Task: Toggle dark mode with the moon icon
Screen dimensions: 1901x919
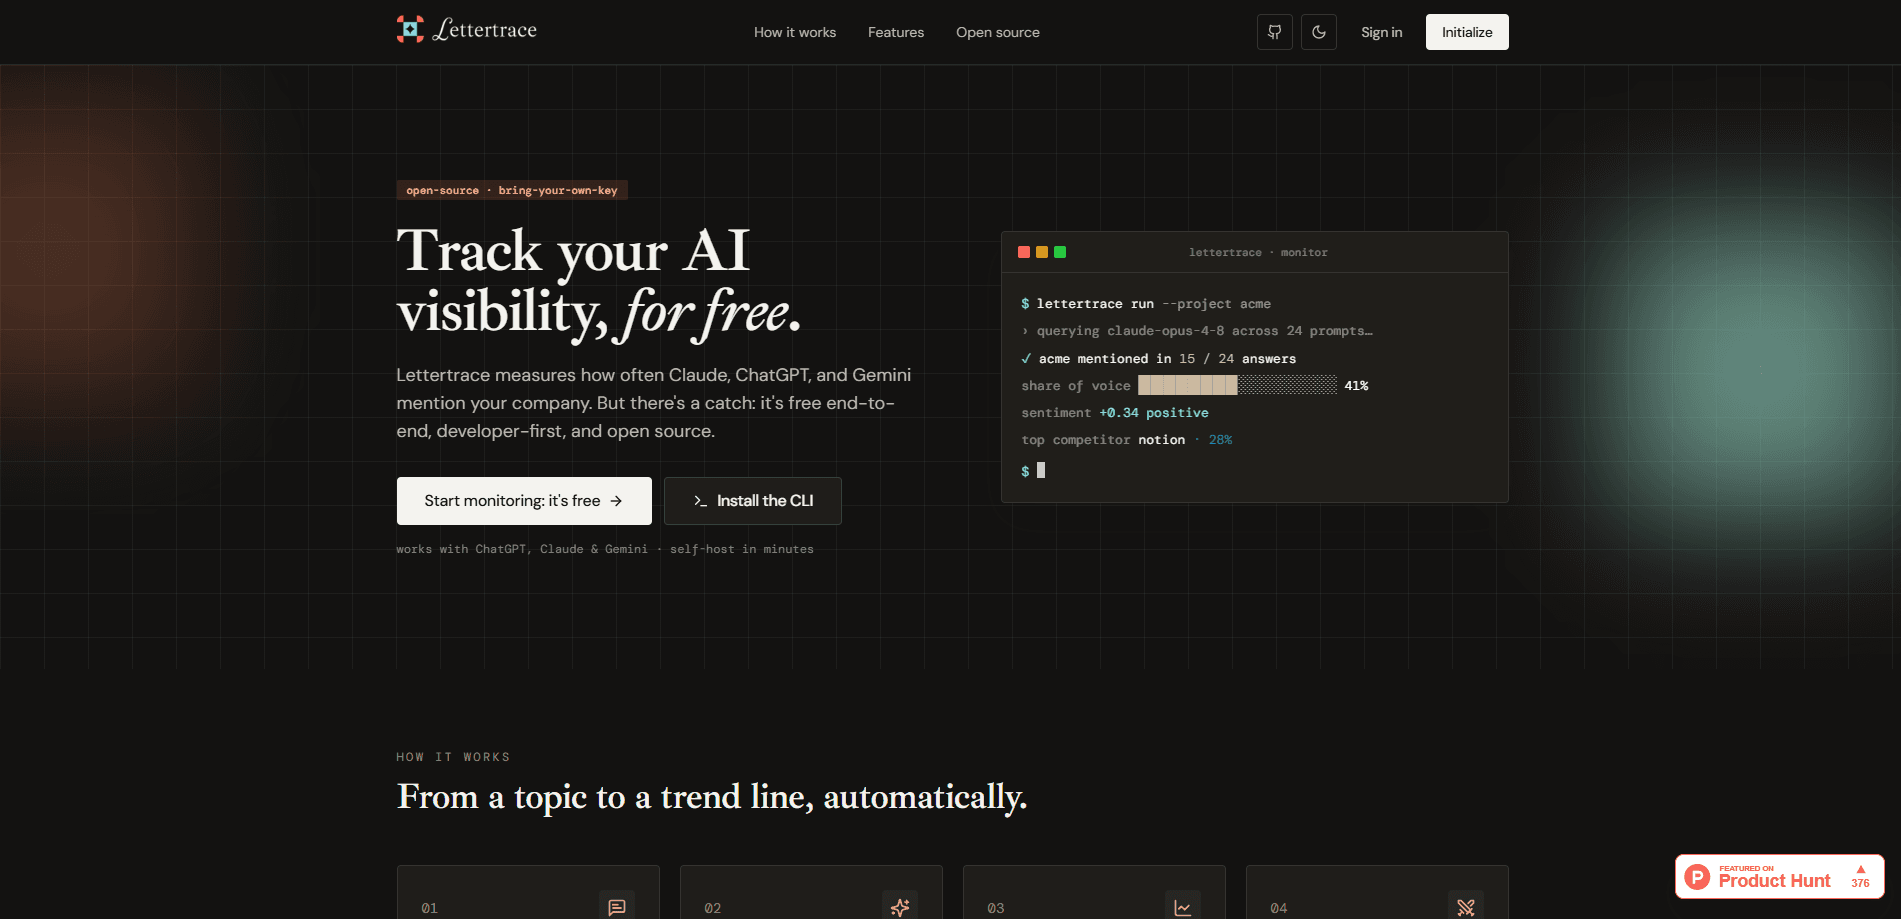Action: coord(1318,32)
